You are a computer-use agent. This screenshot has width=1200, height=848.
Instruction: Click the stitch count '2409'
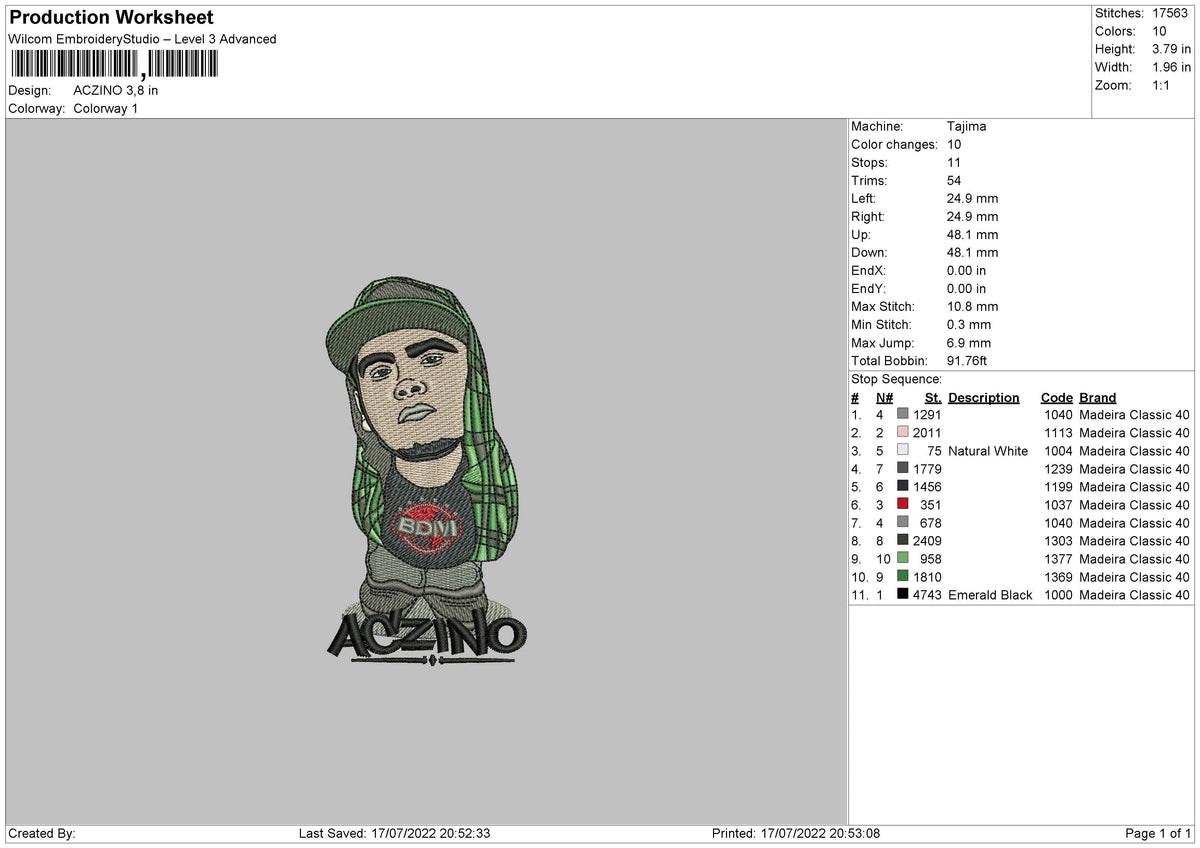[927, 540]
